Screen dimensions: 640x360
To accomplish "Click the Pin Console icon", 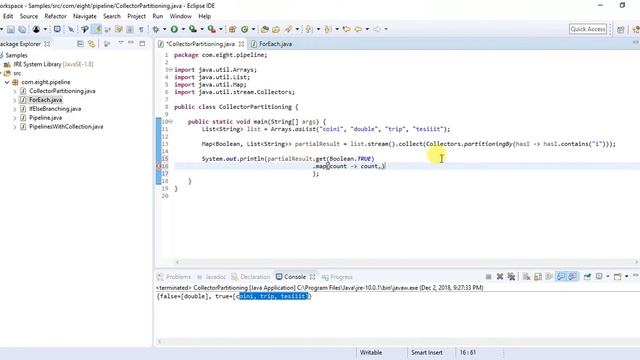I will (587, 277).
